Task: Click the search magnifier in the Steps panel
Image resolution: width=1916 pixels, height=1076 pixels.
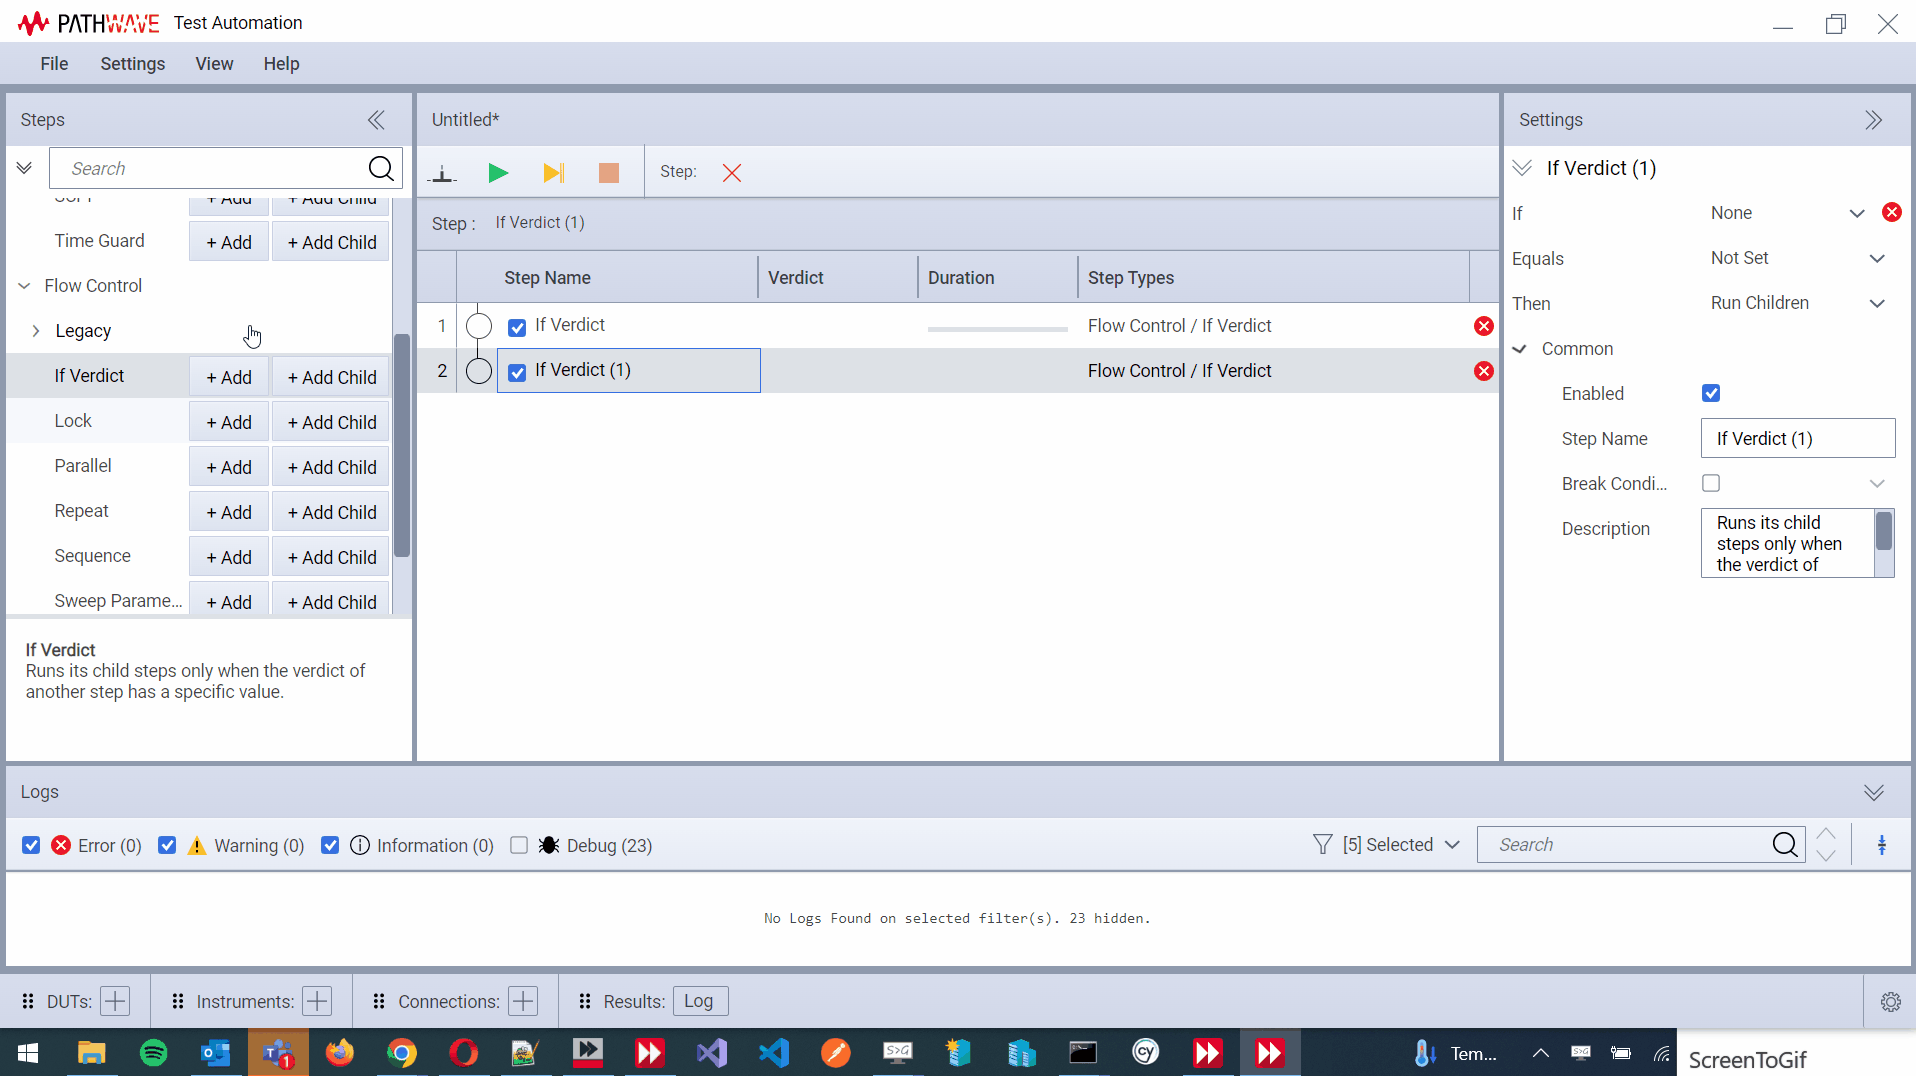Action: [x=380, y=168]
